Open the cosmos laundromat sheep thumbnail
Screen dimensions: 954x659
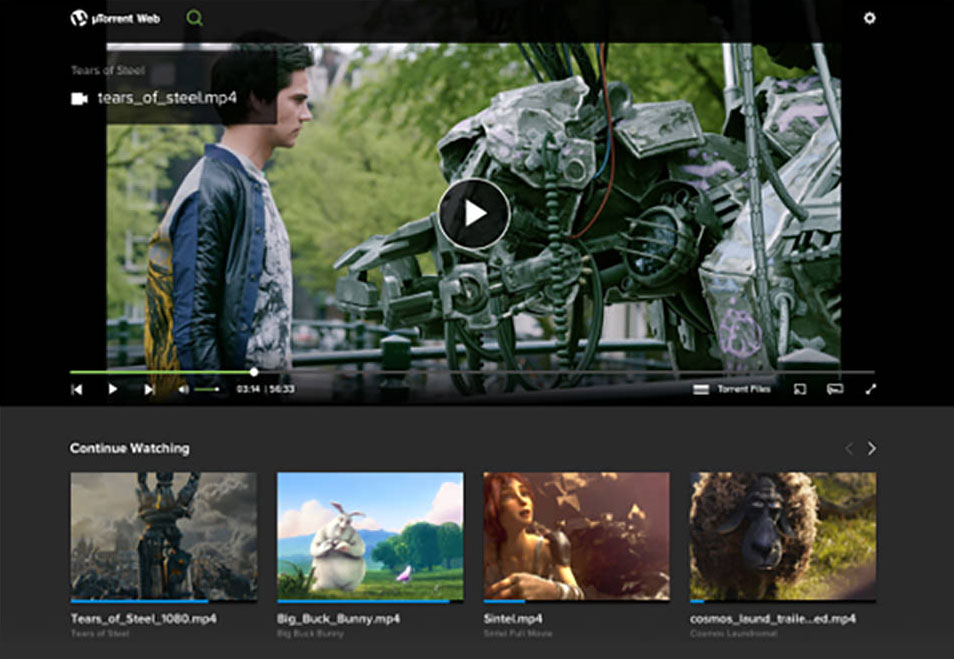pos(783,537)
